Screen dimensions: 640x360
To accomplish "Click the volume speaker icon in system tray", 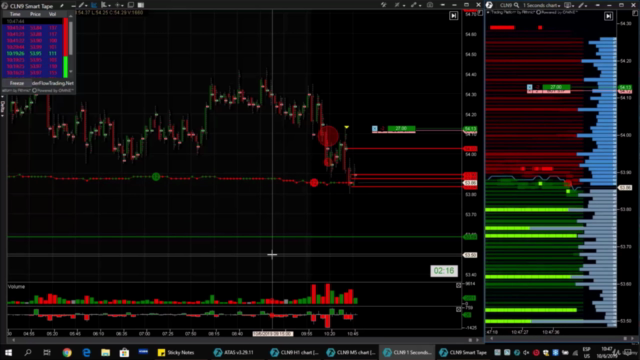I will 527,352.
